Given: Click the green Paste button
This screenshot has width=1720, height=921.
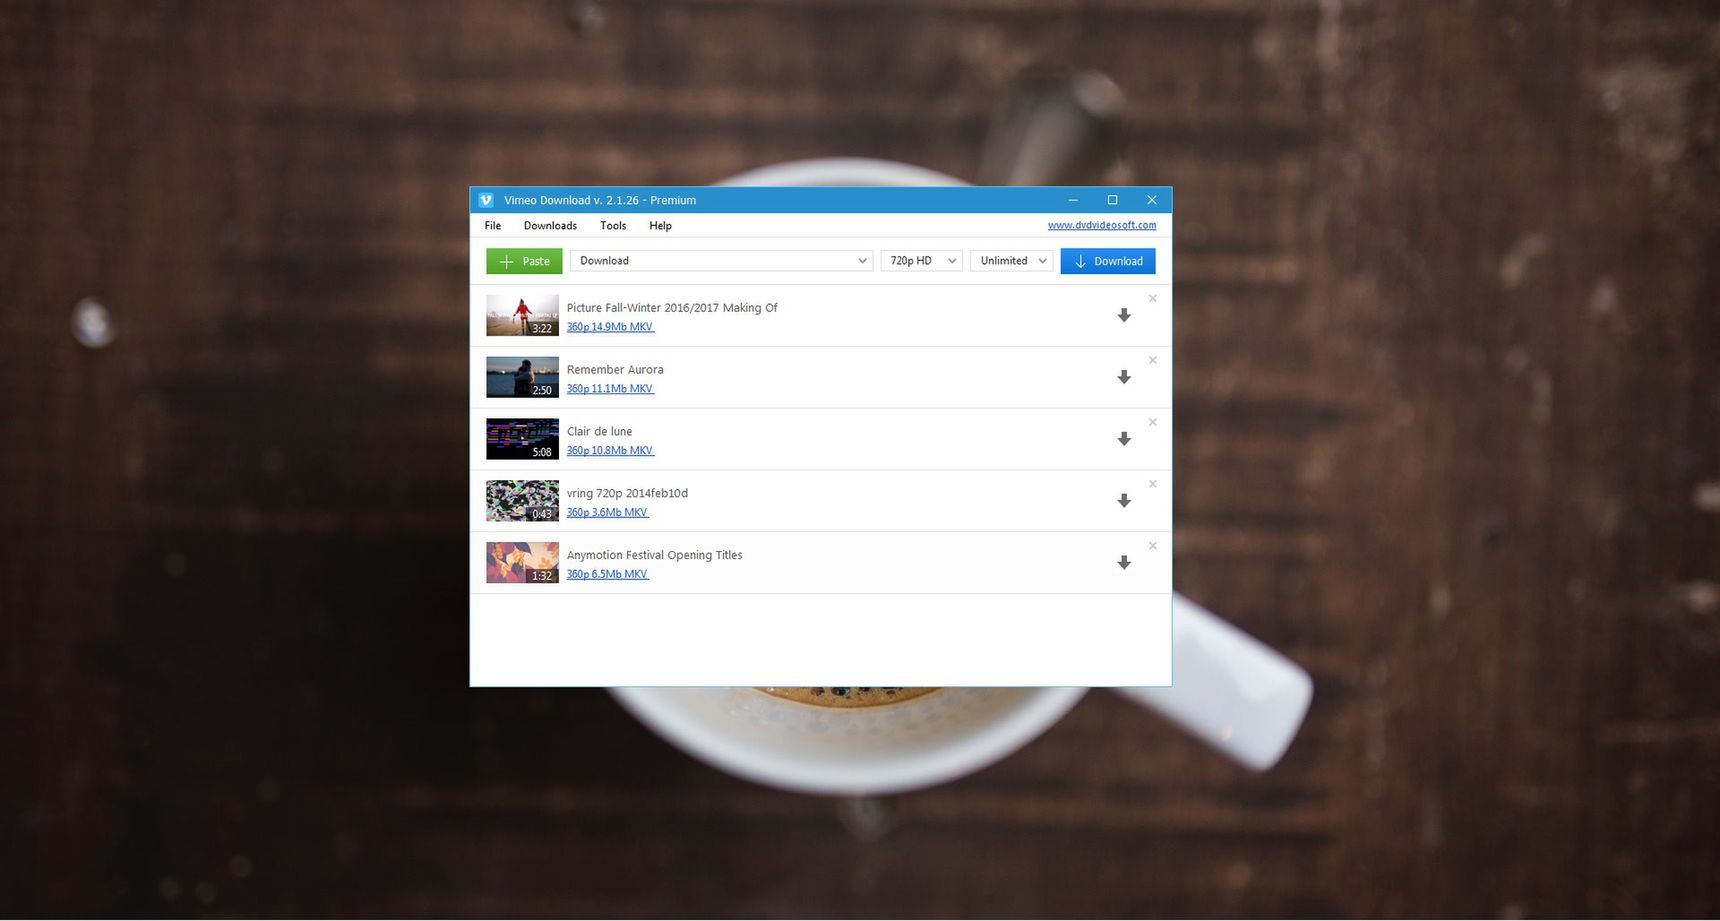Looking at the screenshot, I should coord(524,261).
